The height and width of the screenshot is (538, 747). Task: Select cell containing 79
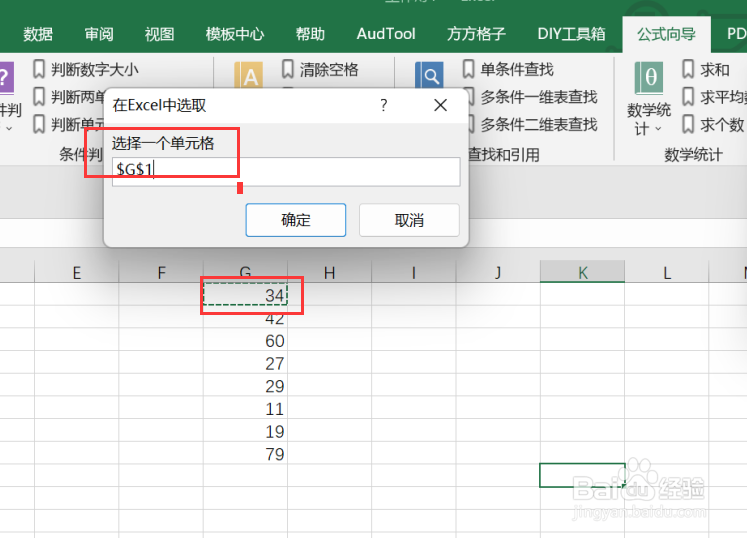pyautogui.click(x=245, y=453)
